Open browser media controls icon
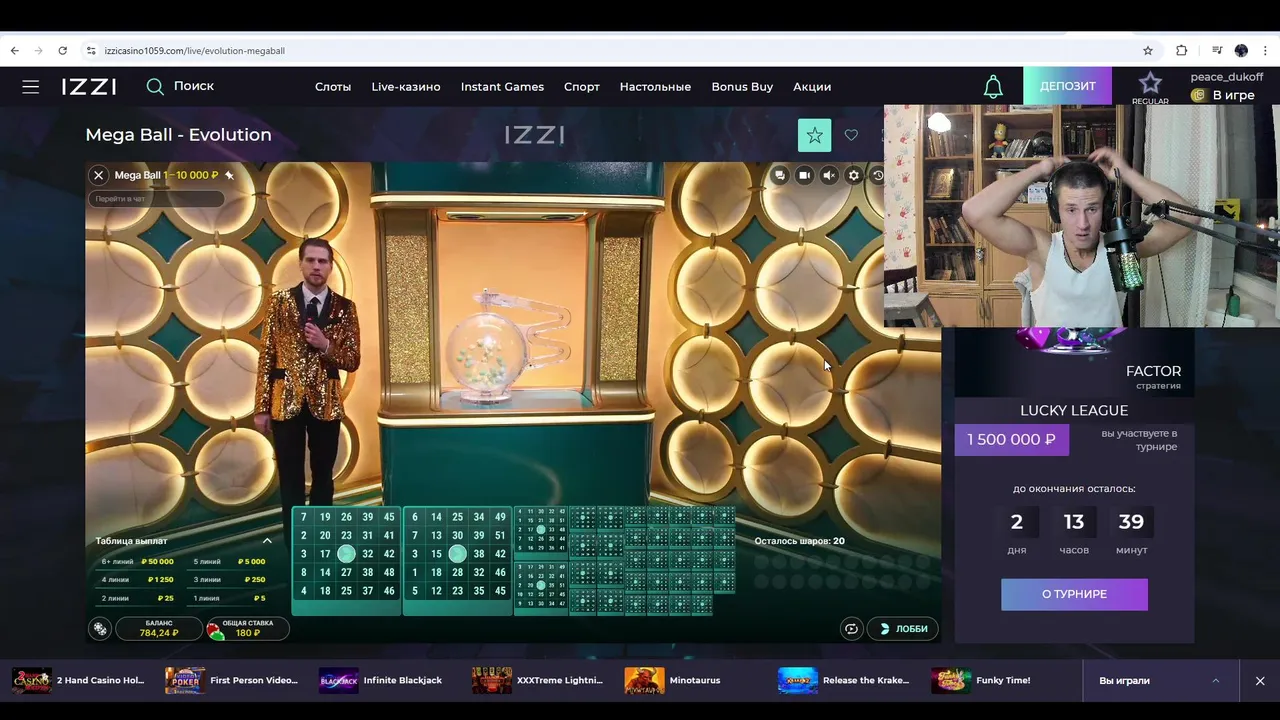The width and height of the screenshot is (1280, 720). coord(1217,50)
